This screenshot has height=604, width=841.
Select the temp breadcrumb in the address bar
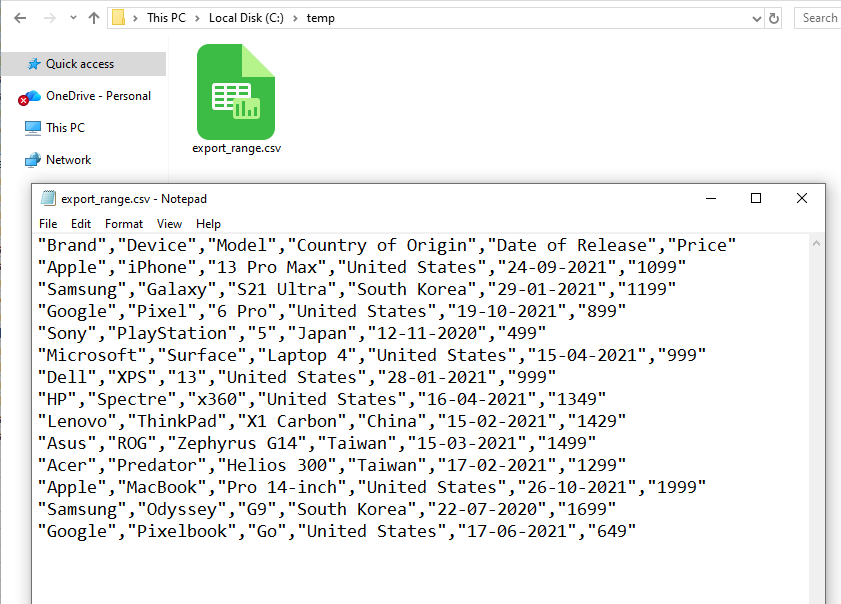tap(321, 17)
